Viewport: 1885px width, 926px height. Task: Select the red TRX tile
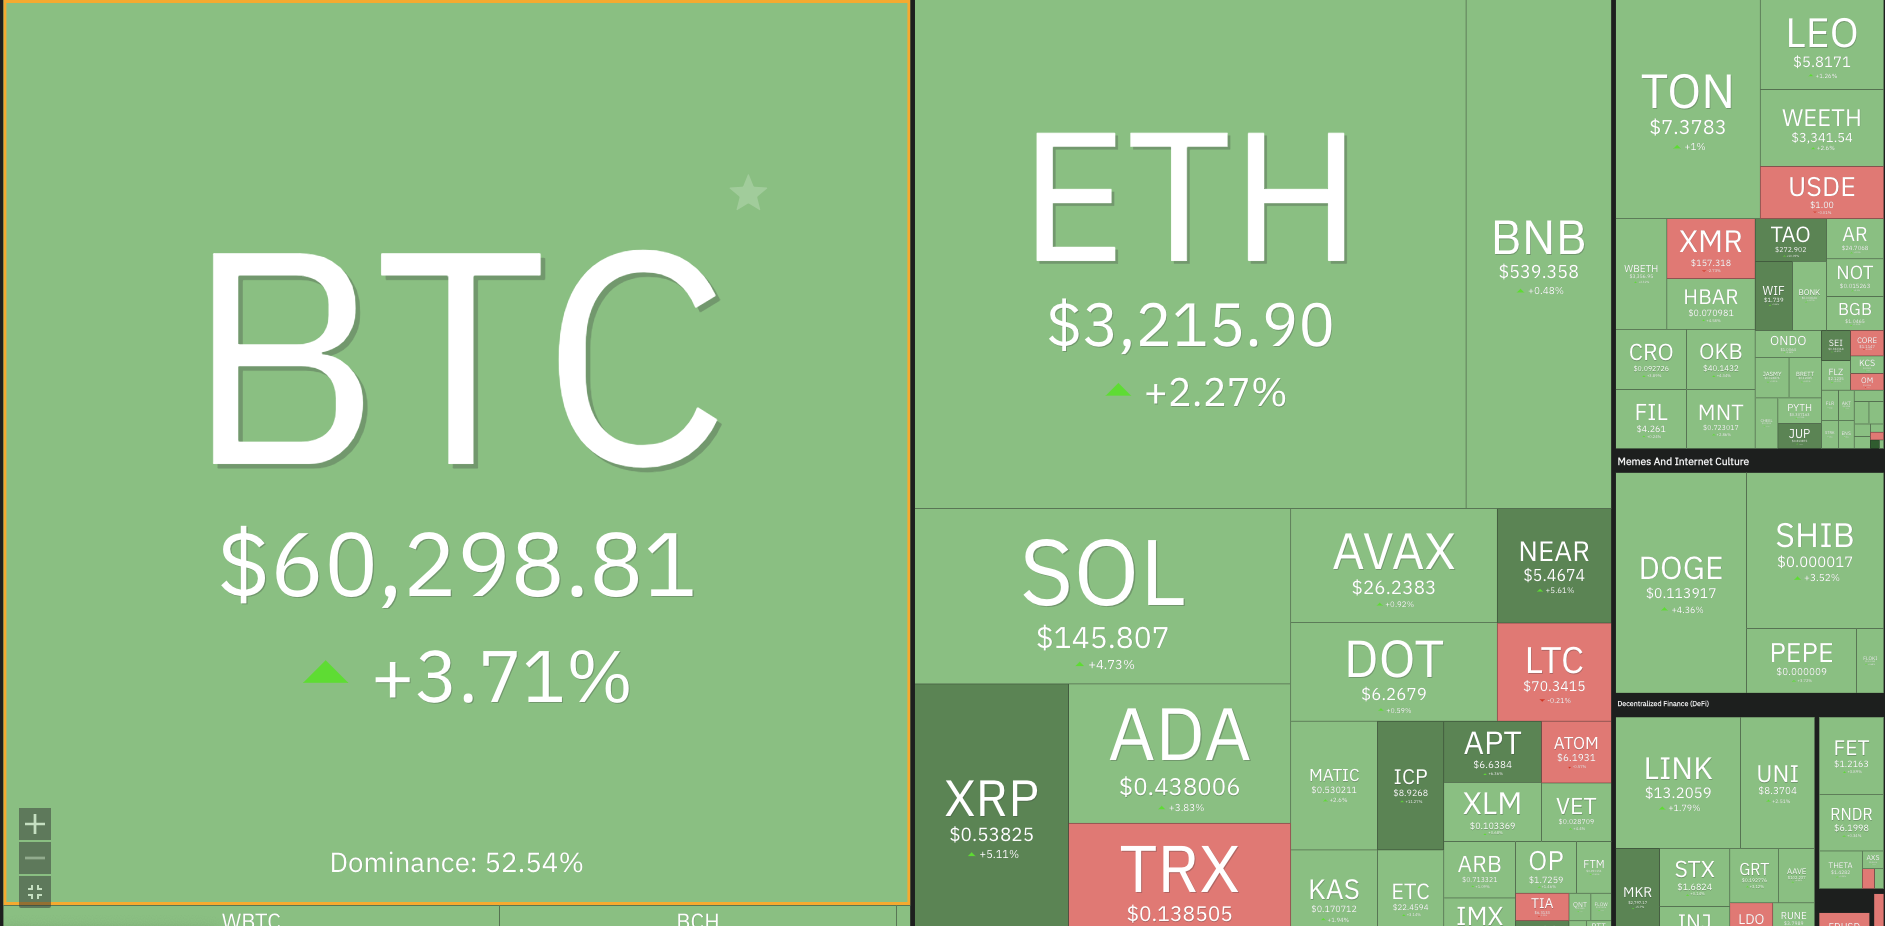coord(1179,875)
